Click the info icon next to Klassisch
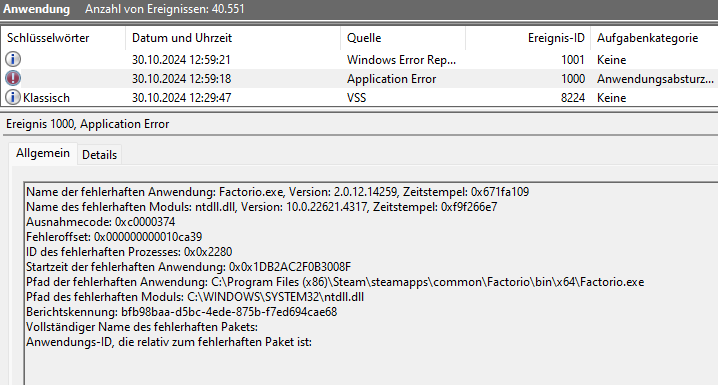The width and height of the screenshot is (718, 385). 13,98
